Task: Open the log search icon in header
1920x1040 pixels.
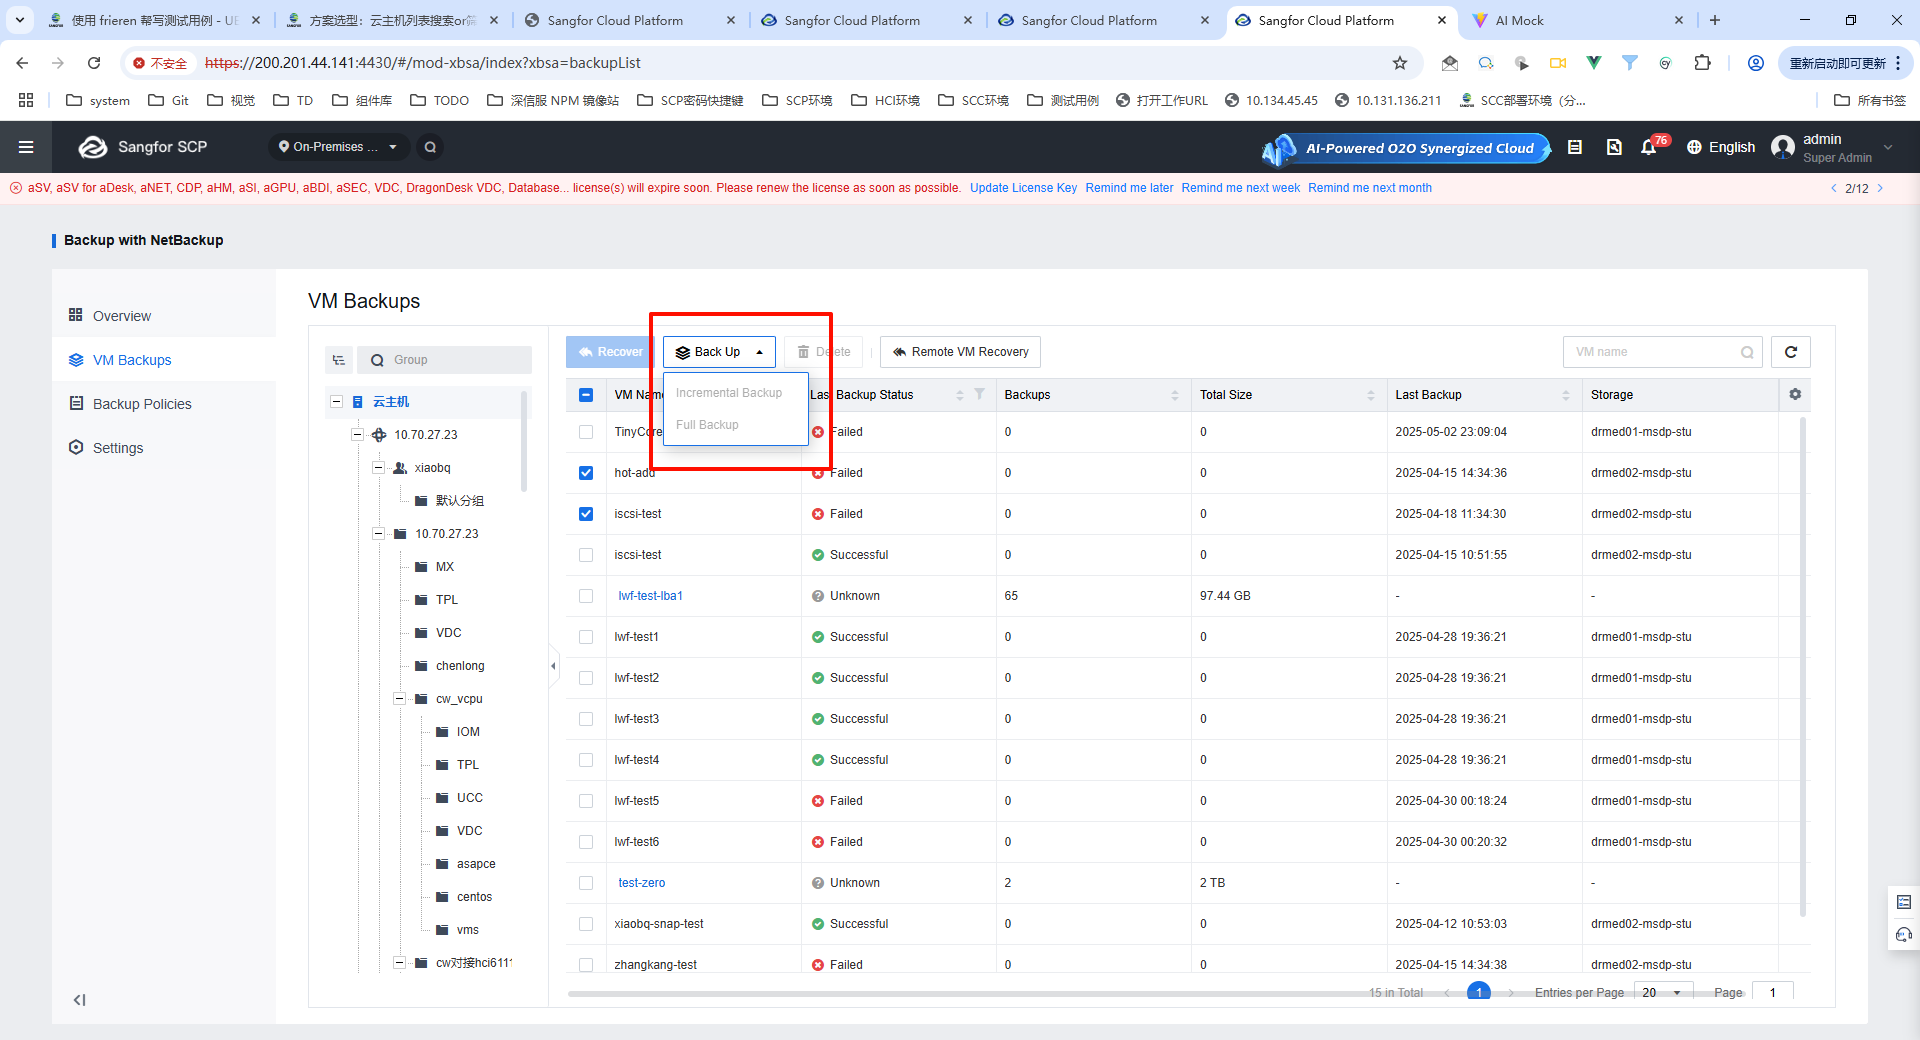Action: coord(1614,147)
